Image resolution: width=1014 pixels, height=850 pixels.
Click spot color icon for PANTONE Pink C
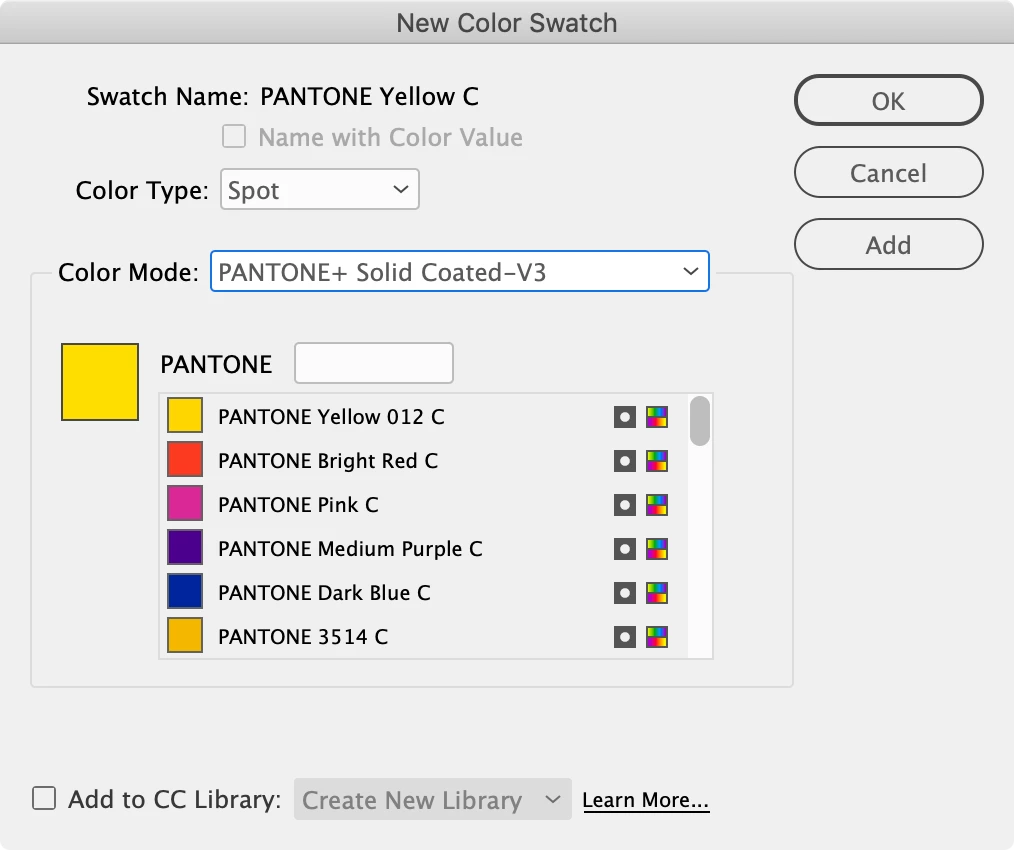(625, 505)
